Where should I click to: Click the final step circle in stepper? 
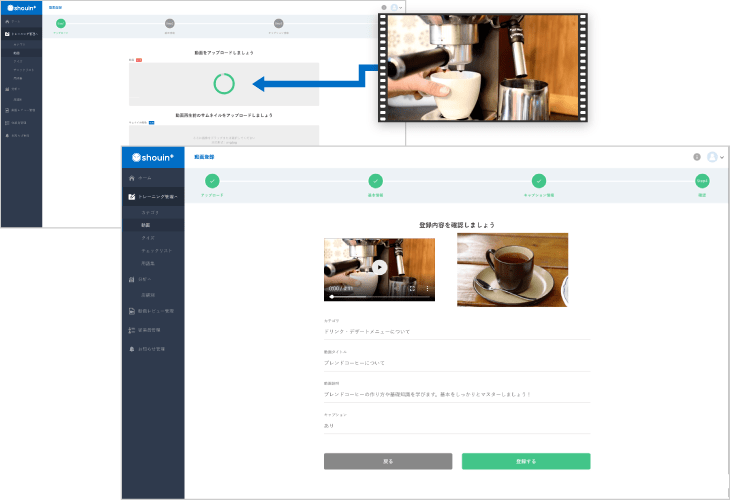coord(702,181)
